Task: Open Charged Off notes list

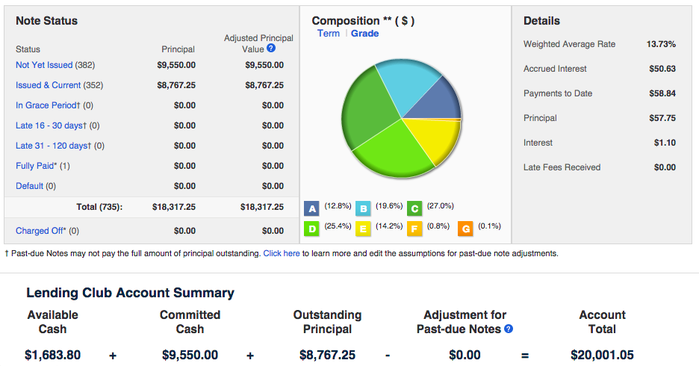Action: coord(41,231)
